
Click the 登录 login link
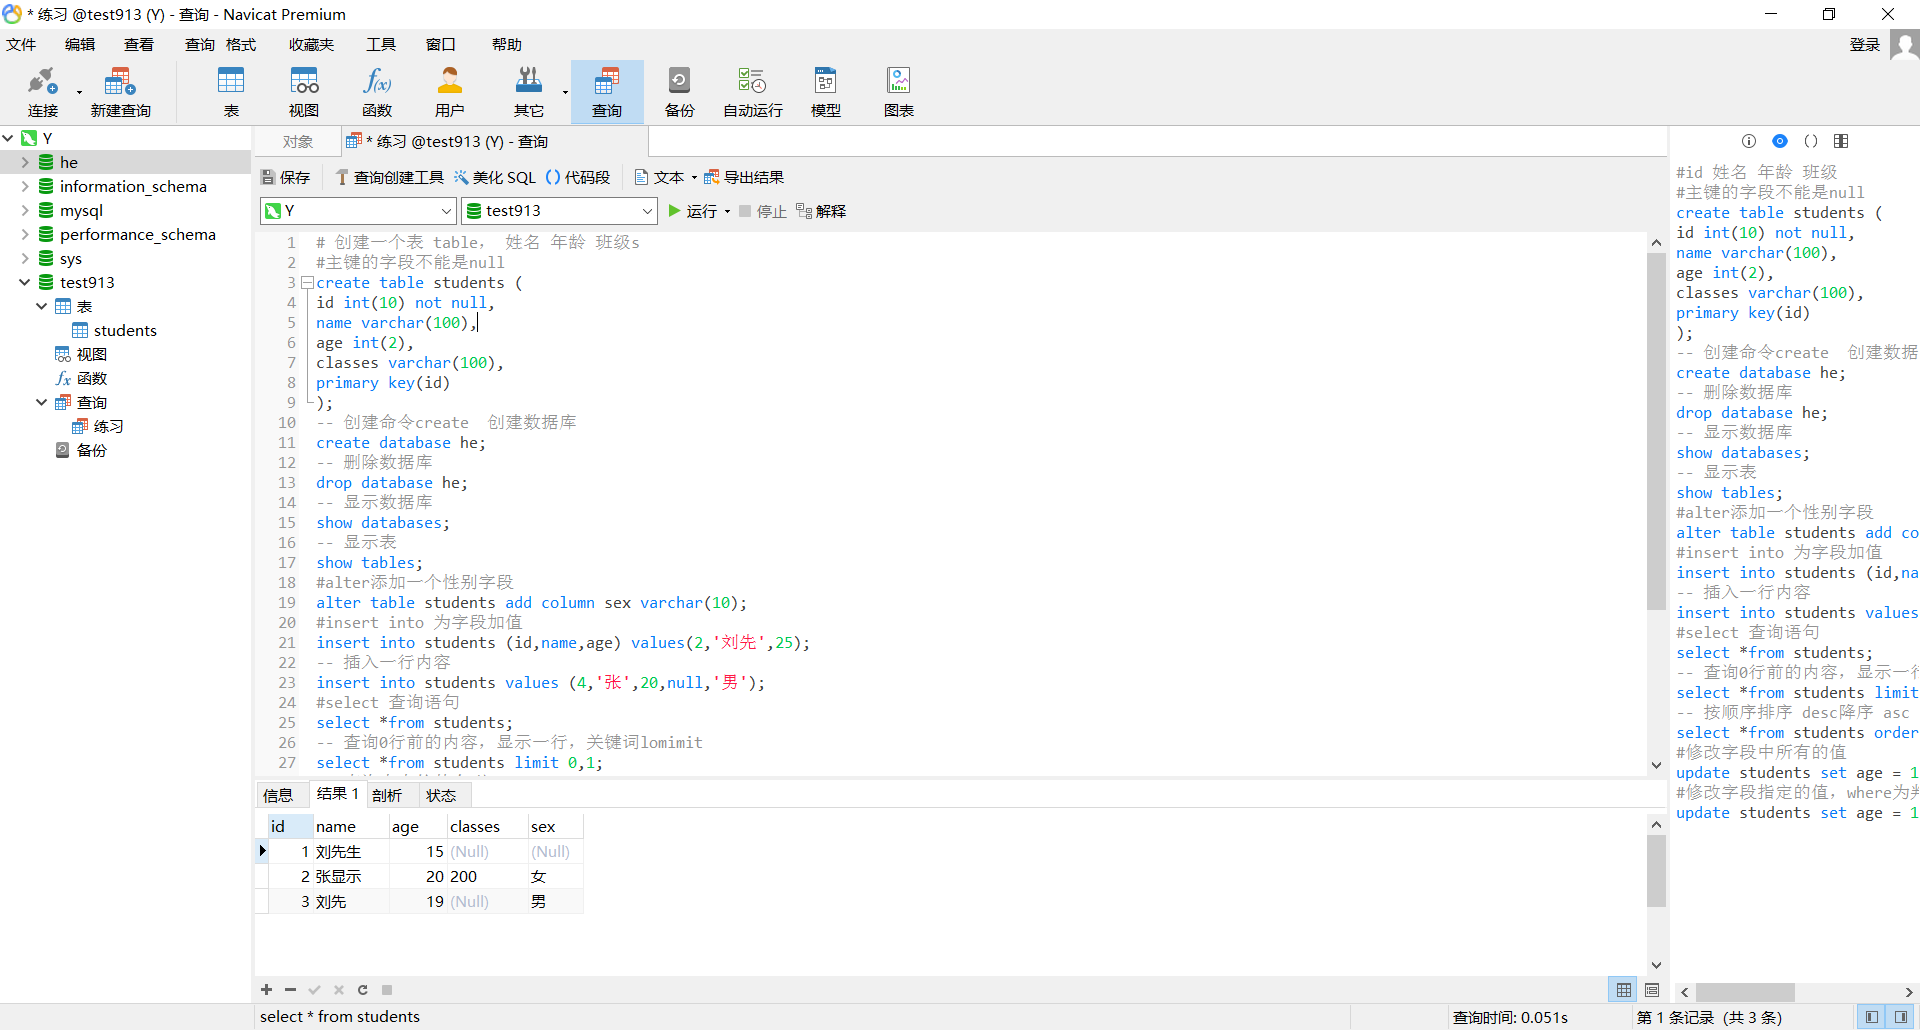1865,45
